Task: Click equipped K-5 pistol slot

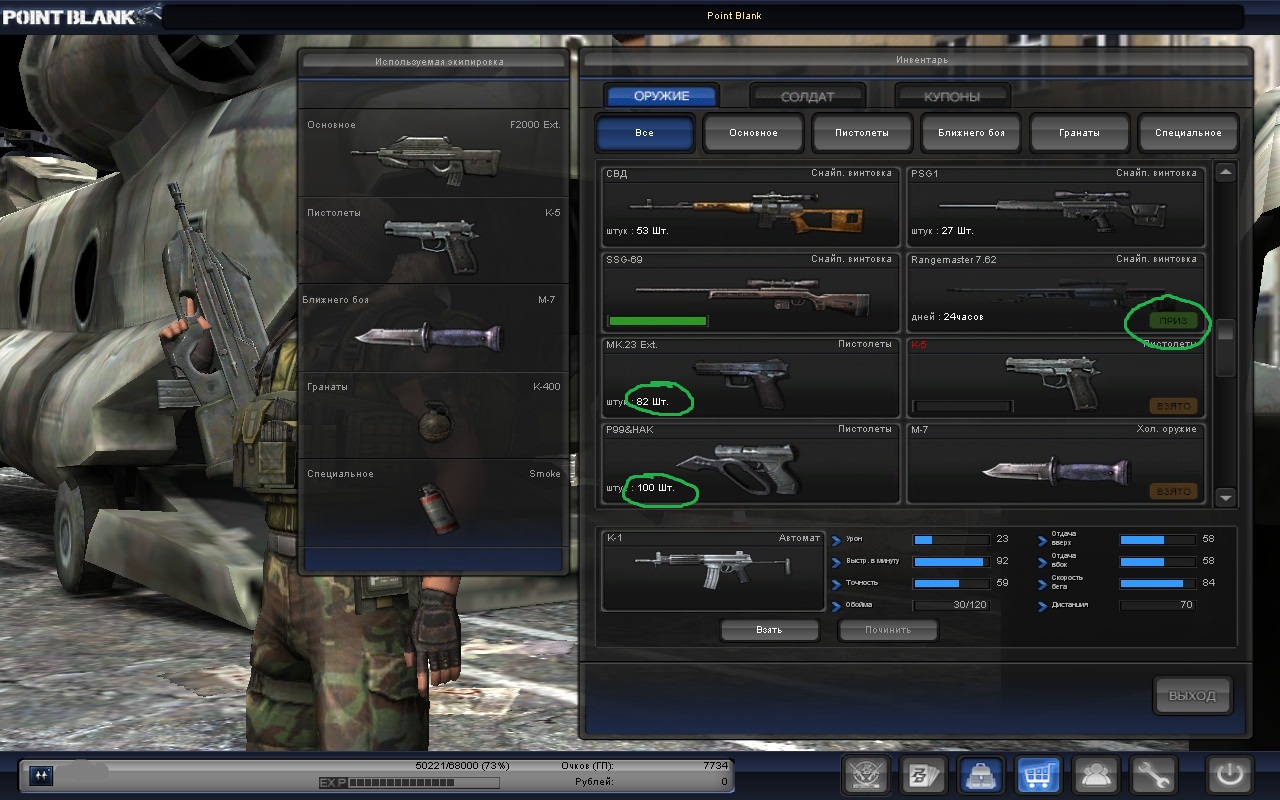Action: click(434, 241)
